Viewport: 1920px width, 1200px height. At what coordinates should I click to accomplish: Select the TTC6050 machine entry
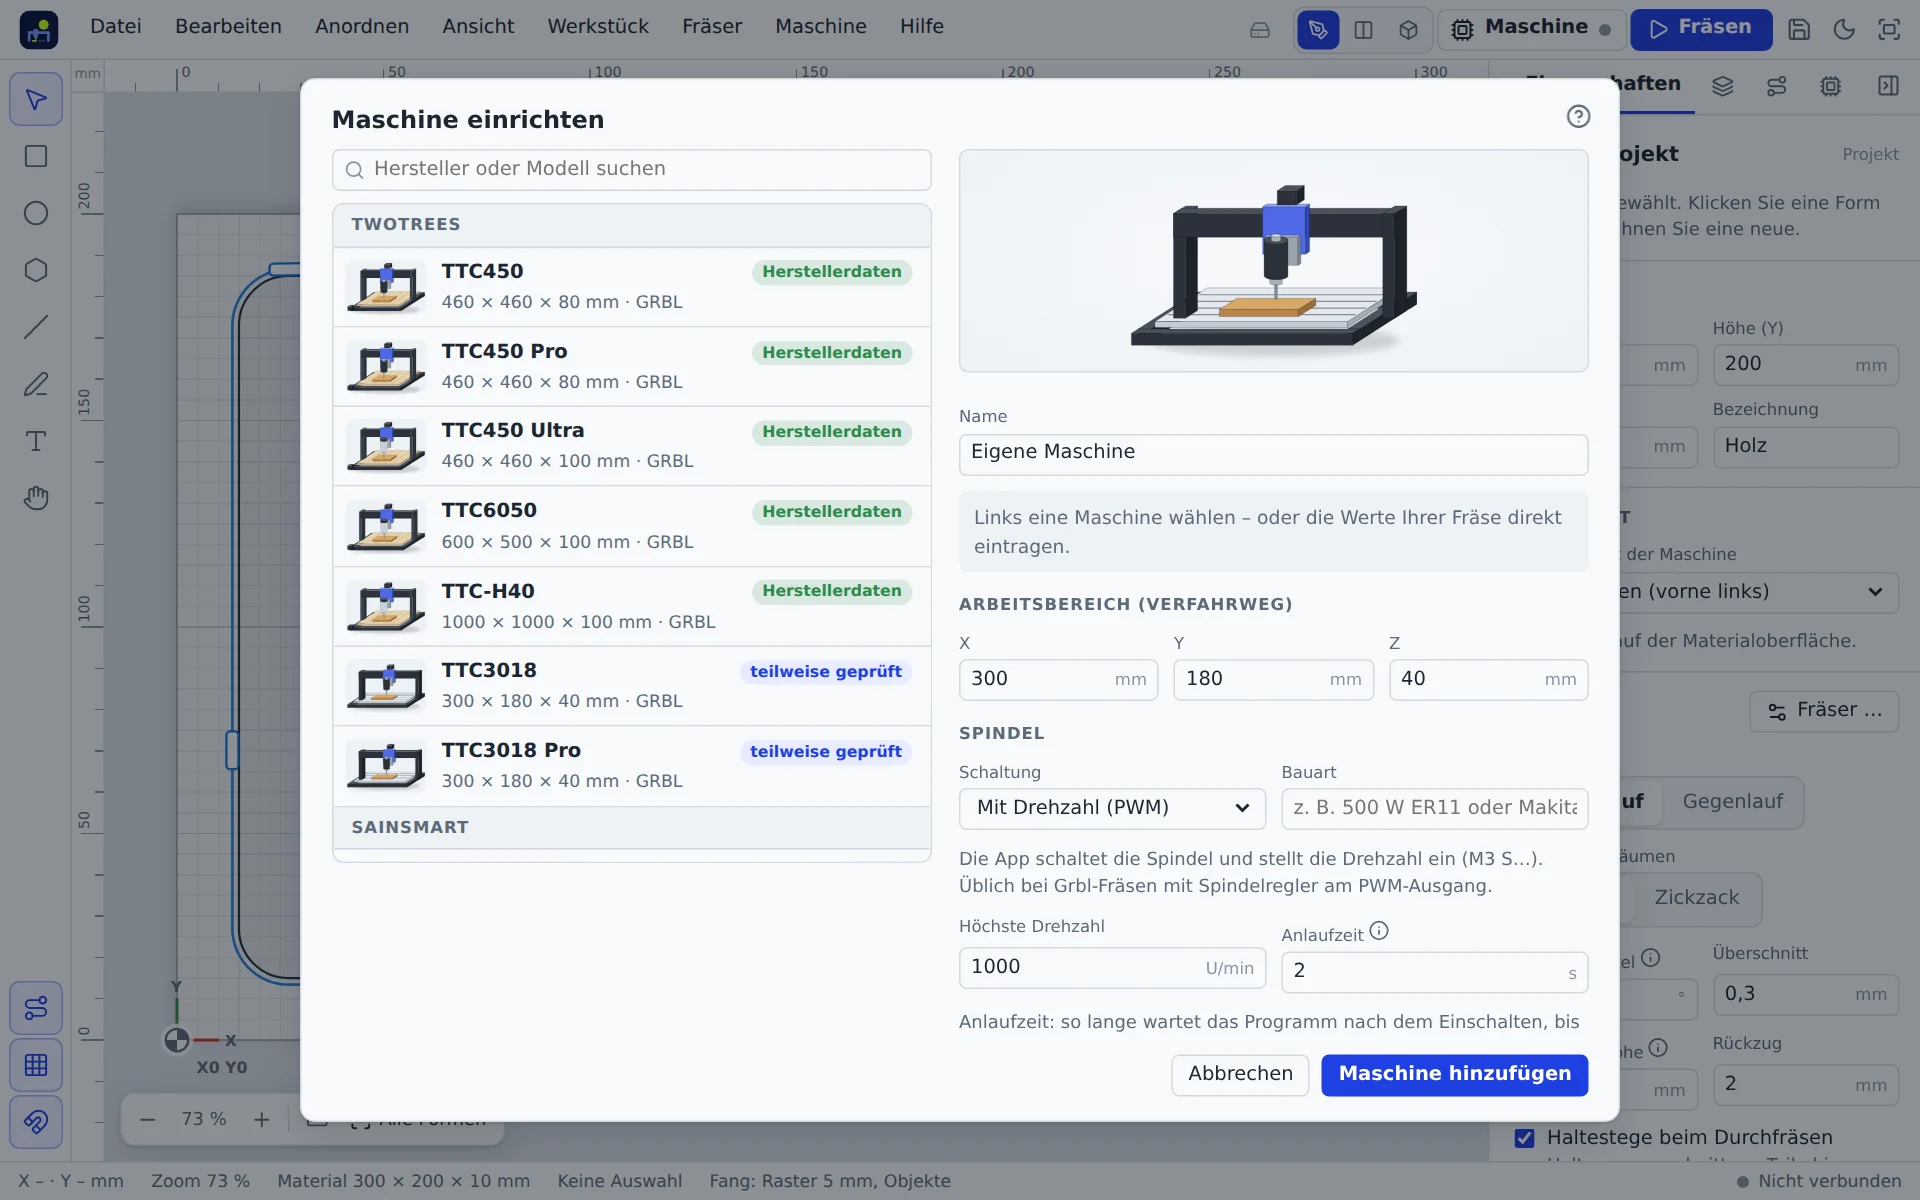pyautogui.click(x=632, y=526)
